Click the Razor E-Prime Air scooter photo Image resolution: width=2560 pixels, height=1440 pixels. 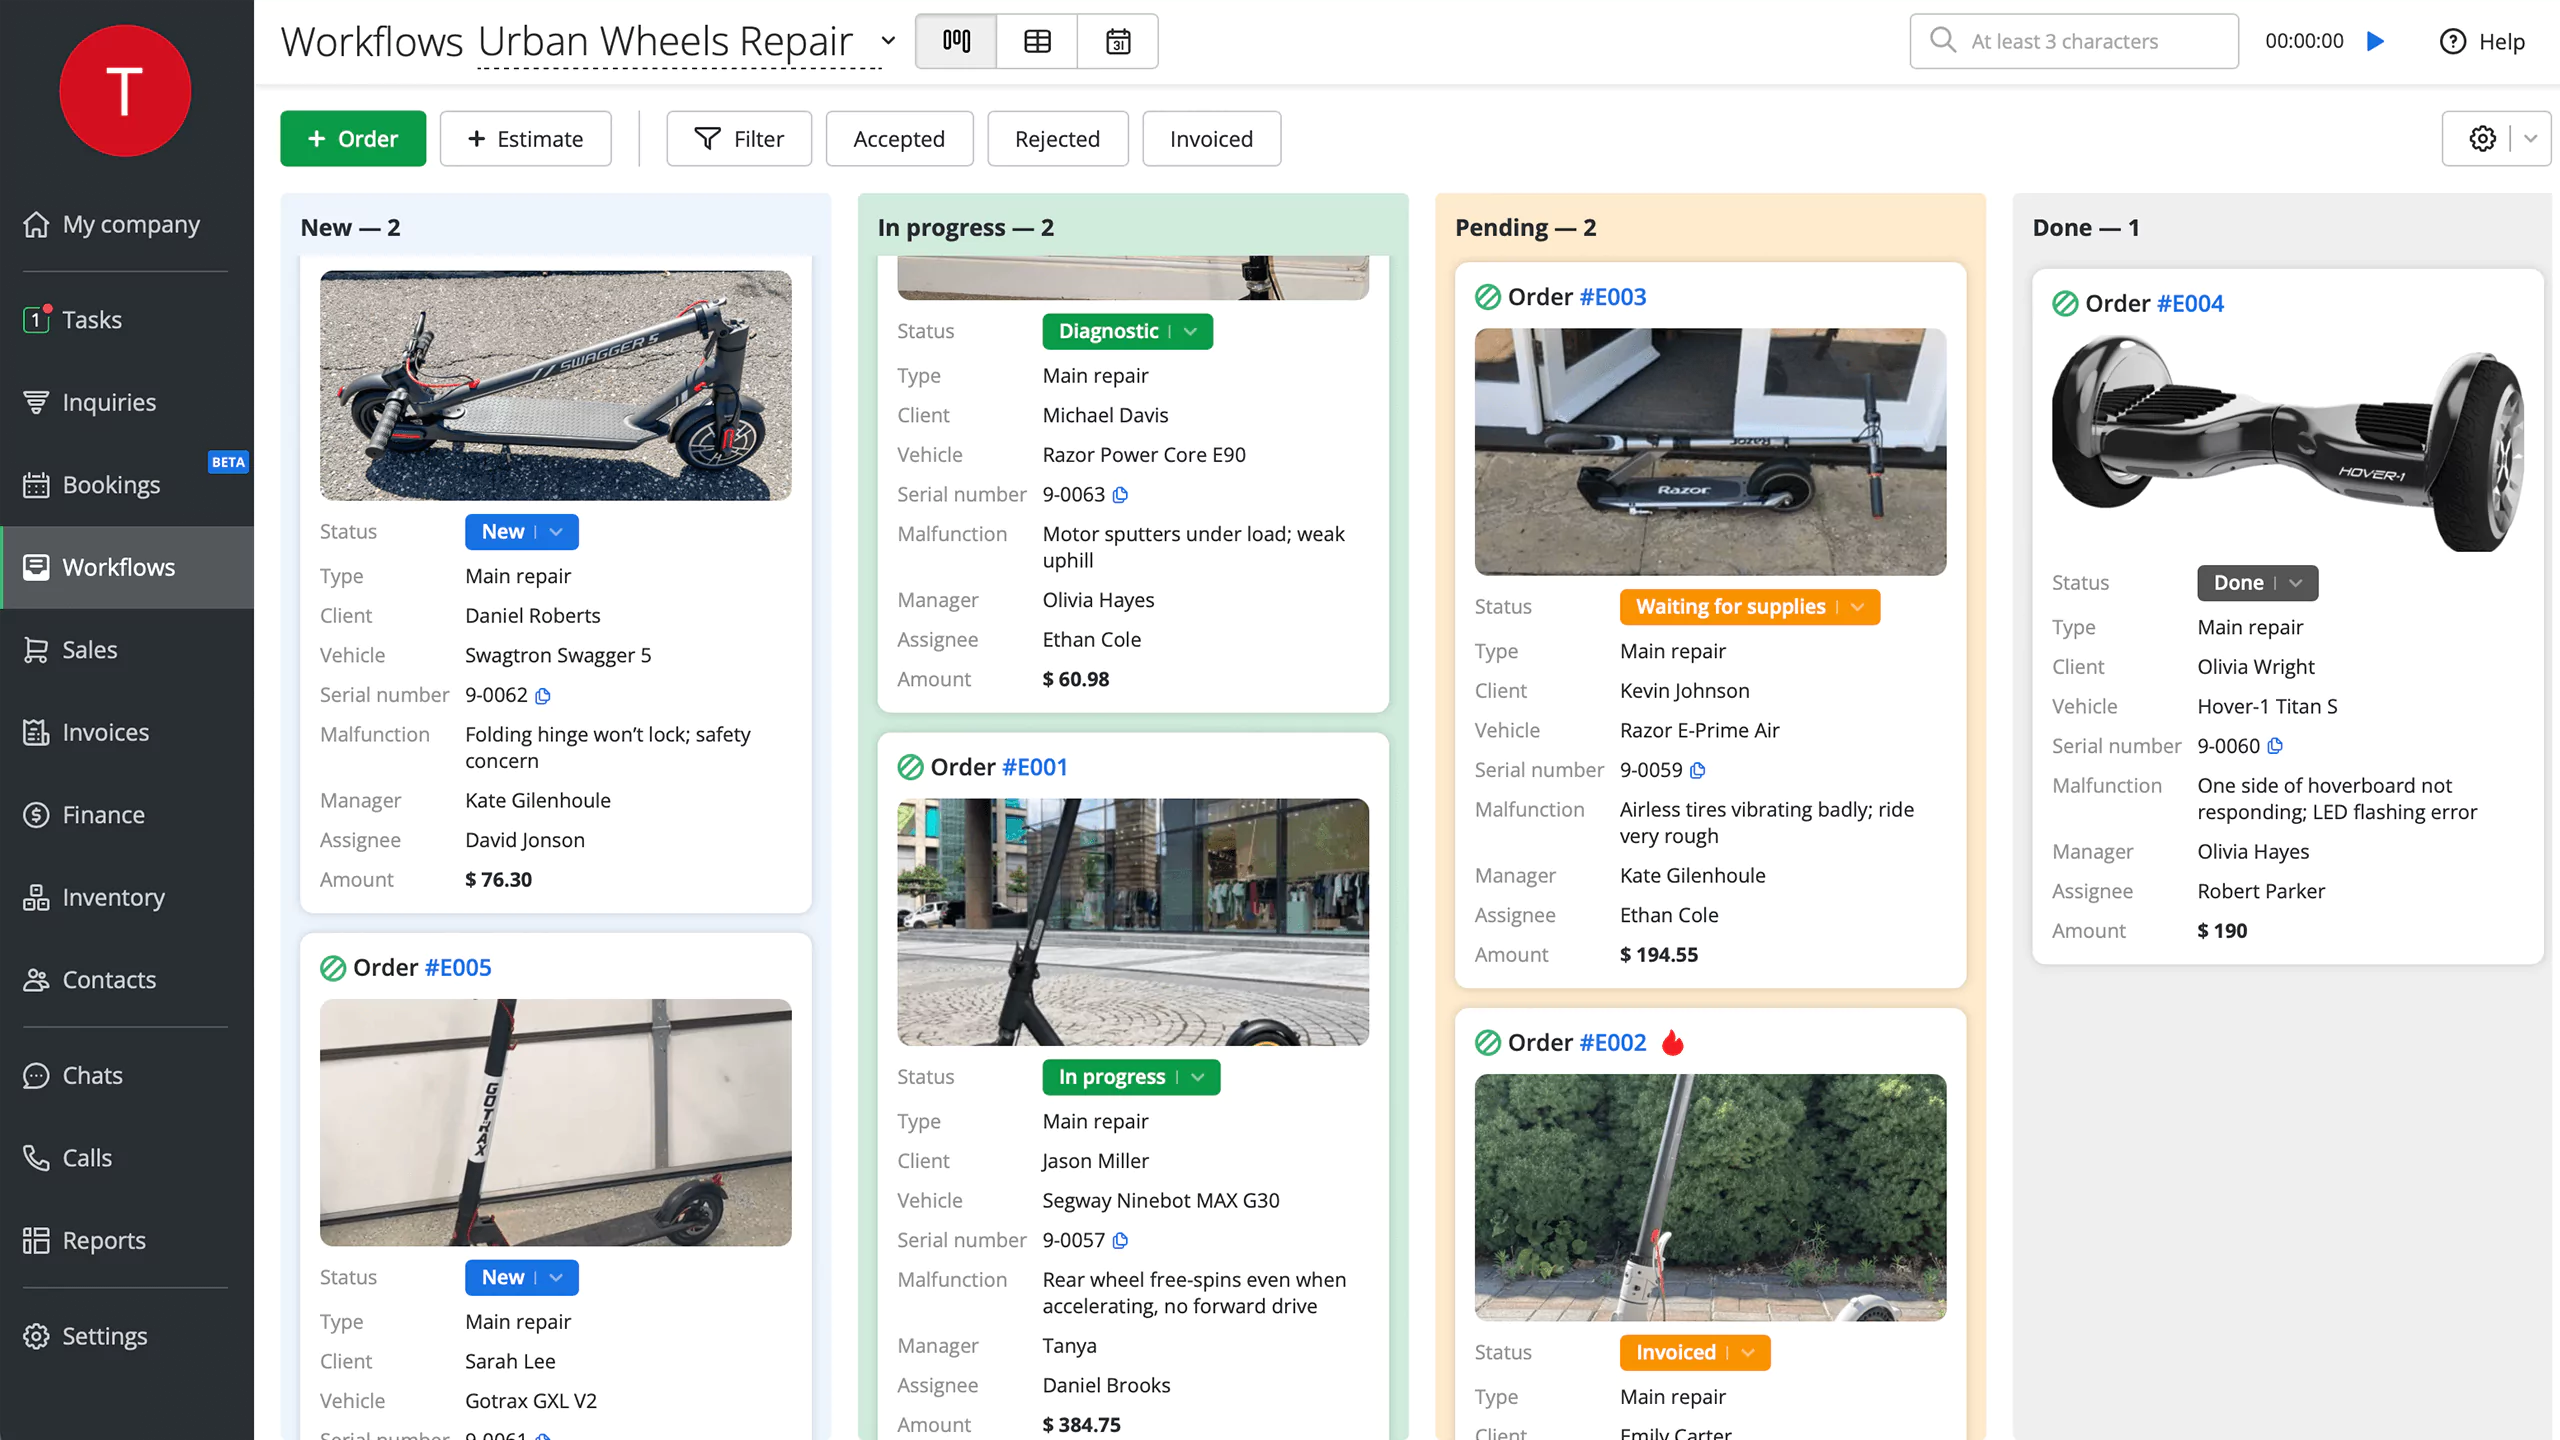(1710, 452)
